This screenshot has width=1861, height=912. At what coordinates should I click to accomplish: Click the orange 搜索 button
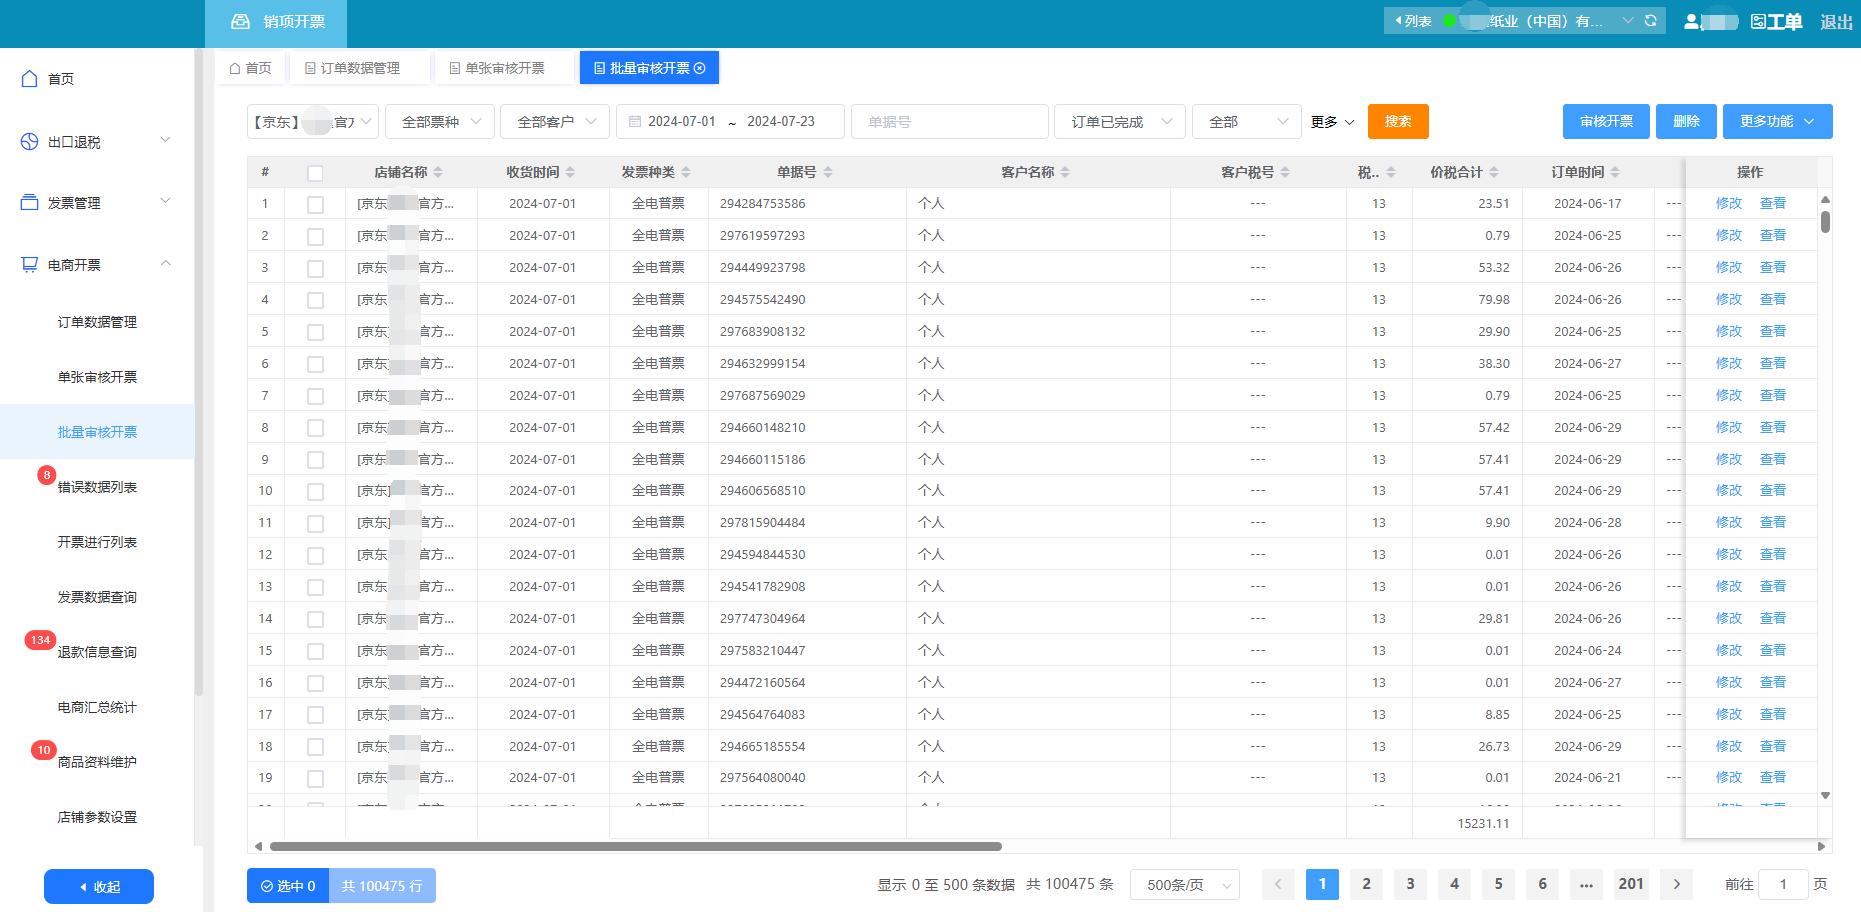[1398, 121]
